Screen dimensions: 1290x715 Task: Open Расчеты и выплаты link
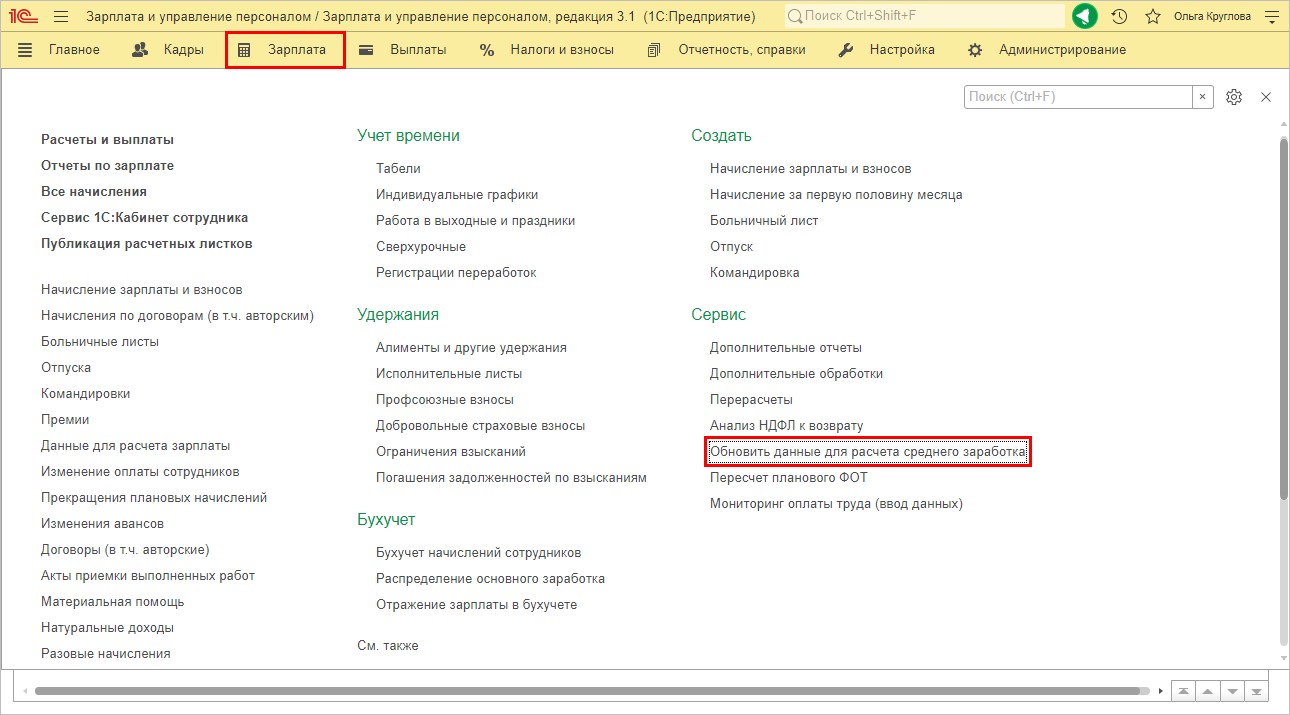click(107, 140)
